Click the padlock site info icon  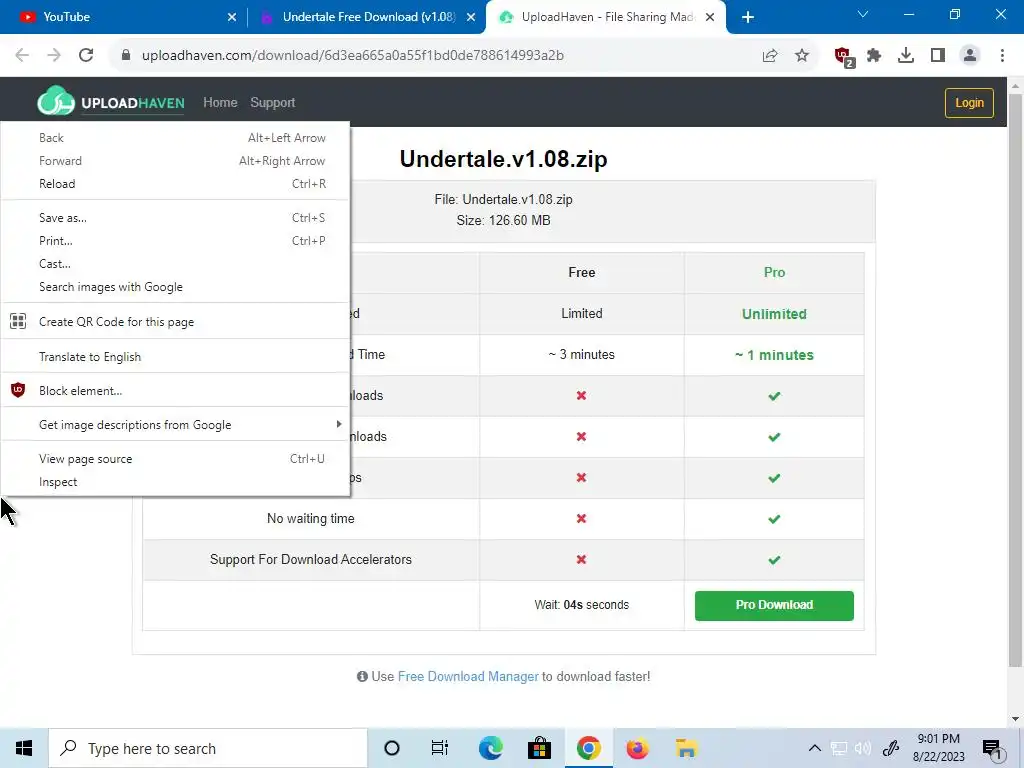126,56
